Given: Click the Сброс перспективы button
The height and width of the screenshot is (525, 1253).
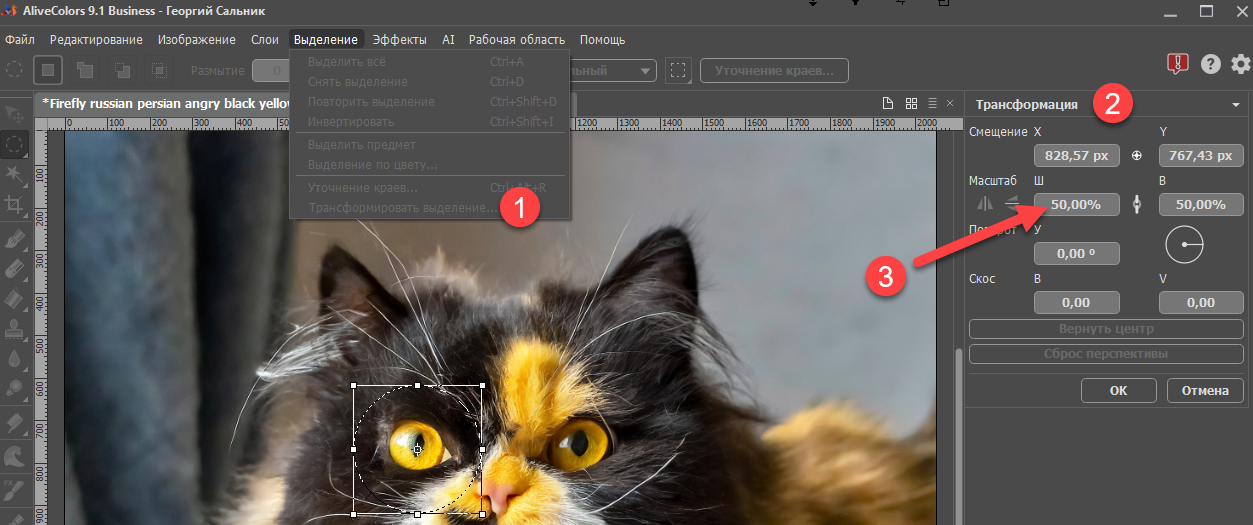Looking at the screenshot, I should pos(1106,353).
